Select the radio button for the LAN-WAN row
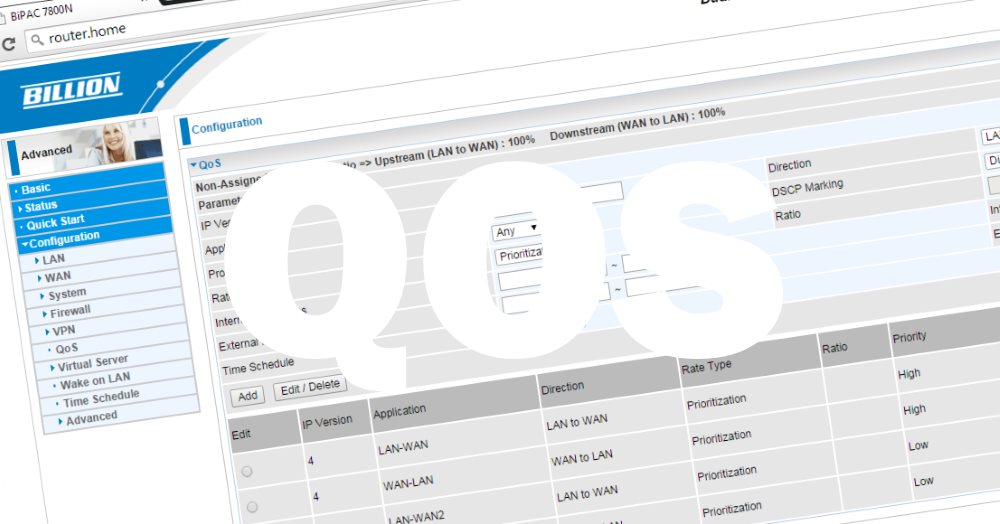This screenshot has width=1000, height=524. point(247,471)
